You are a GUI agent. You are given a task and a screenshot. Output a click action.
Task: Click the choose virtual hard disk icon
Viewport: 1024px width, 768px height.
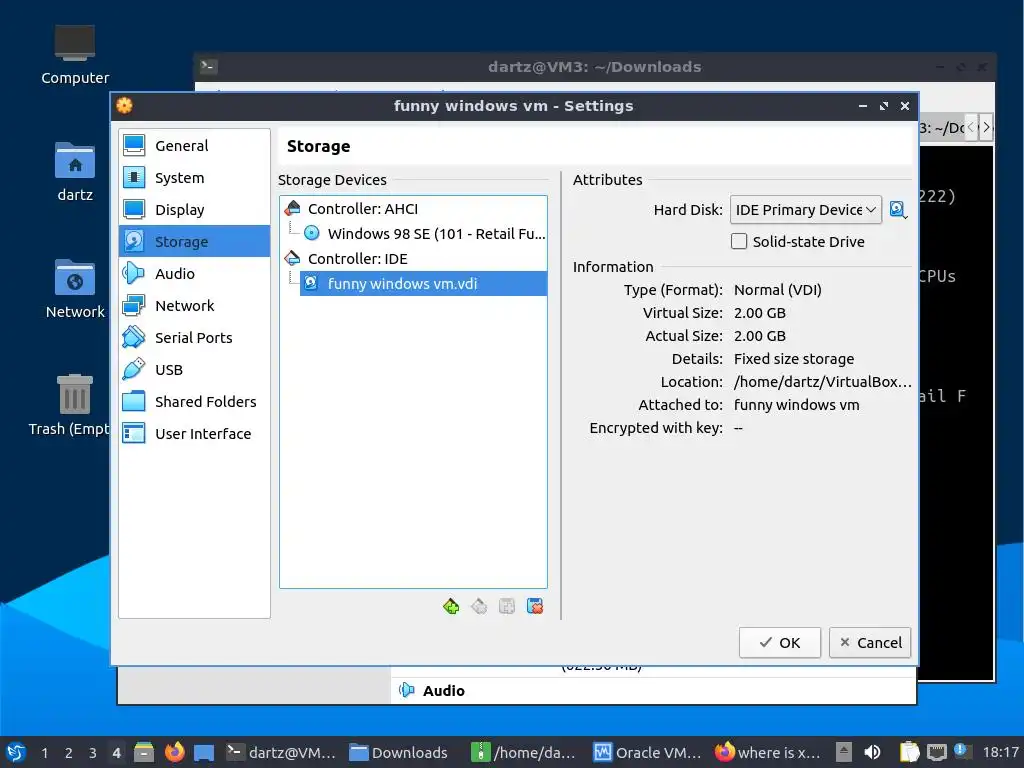click(899, 210)
